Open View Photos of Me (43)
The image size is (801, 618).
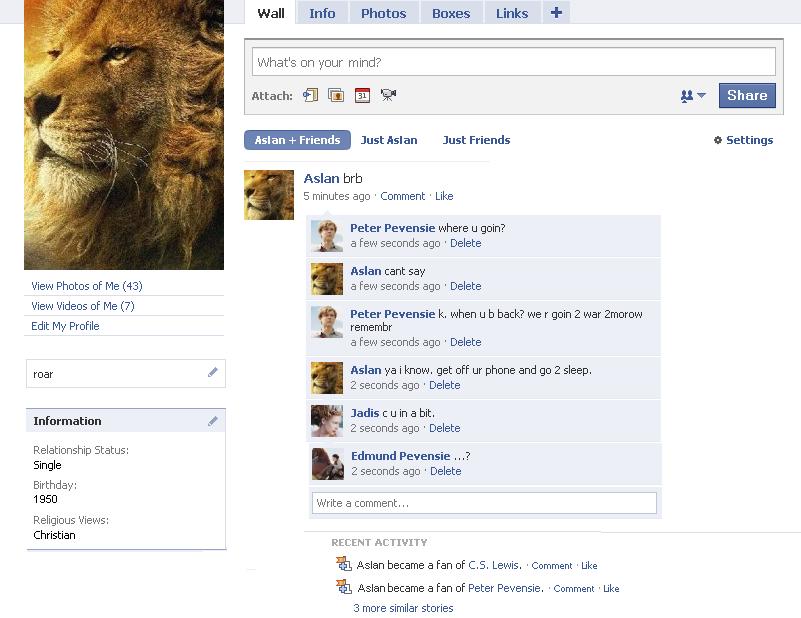87,286
